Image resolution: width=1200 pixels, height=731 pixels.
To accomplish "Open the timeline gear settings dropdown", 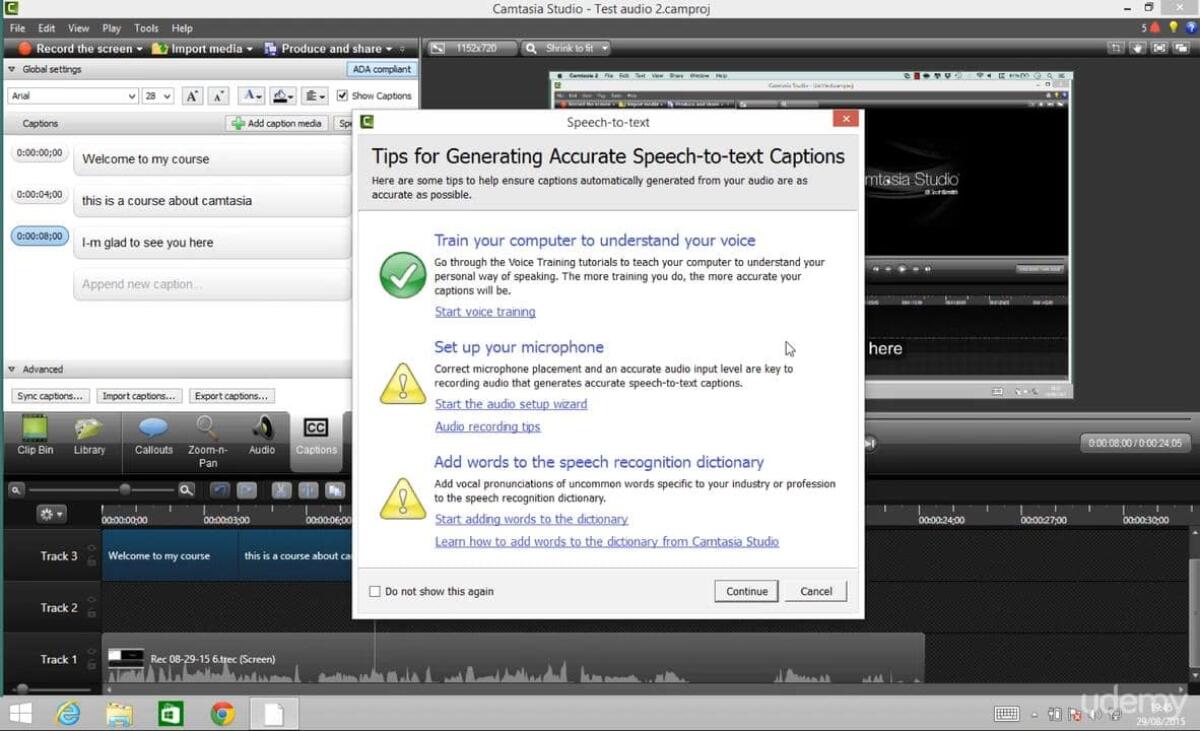I will [49, 513].
